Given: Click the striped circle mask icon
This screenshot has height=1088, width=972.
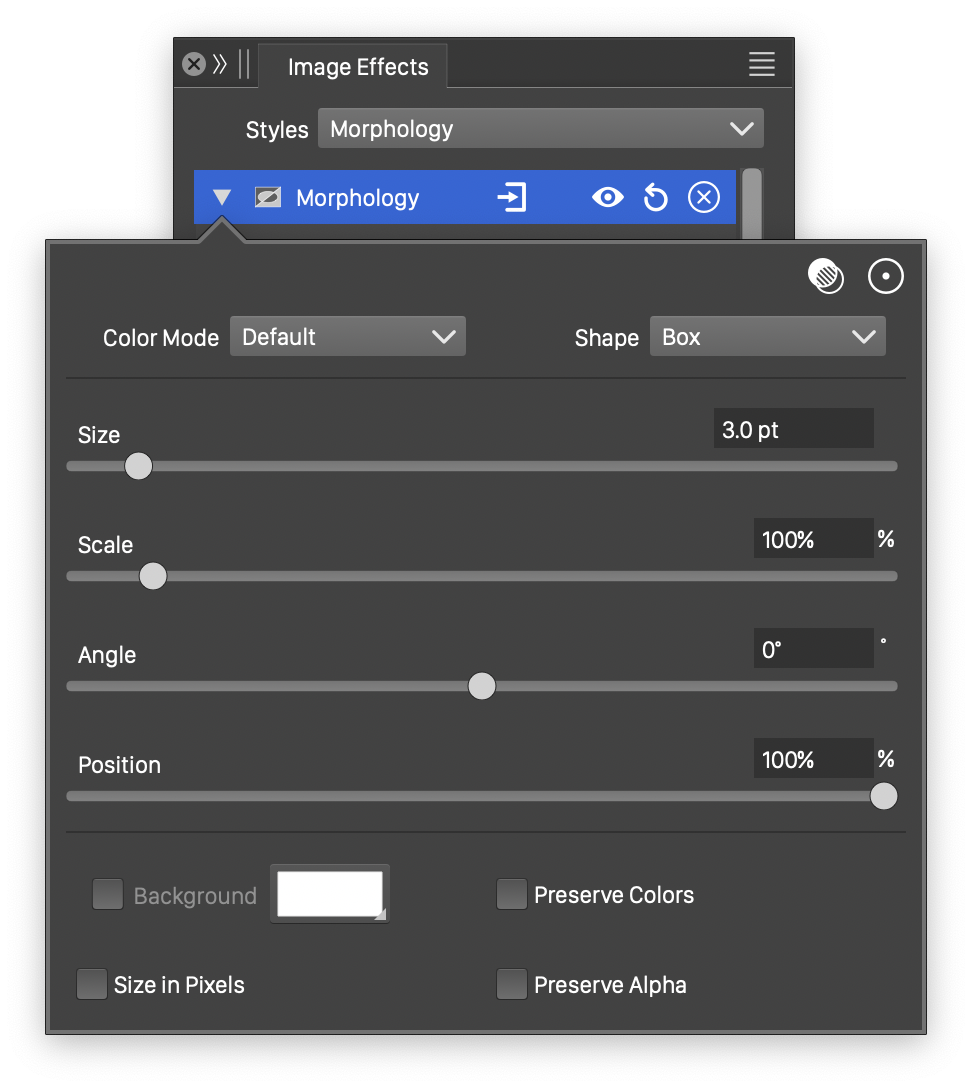Looking at the screenshot, I should pos(826,277).
